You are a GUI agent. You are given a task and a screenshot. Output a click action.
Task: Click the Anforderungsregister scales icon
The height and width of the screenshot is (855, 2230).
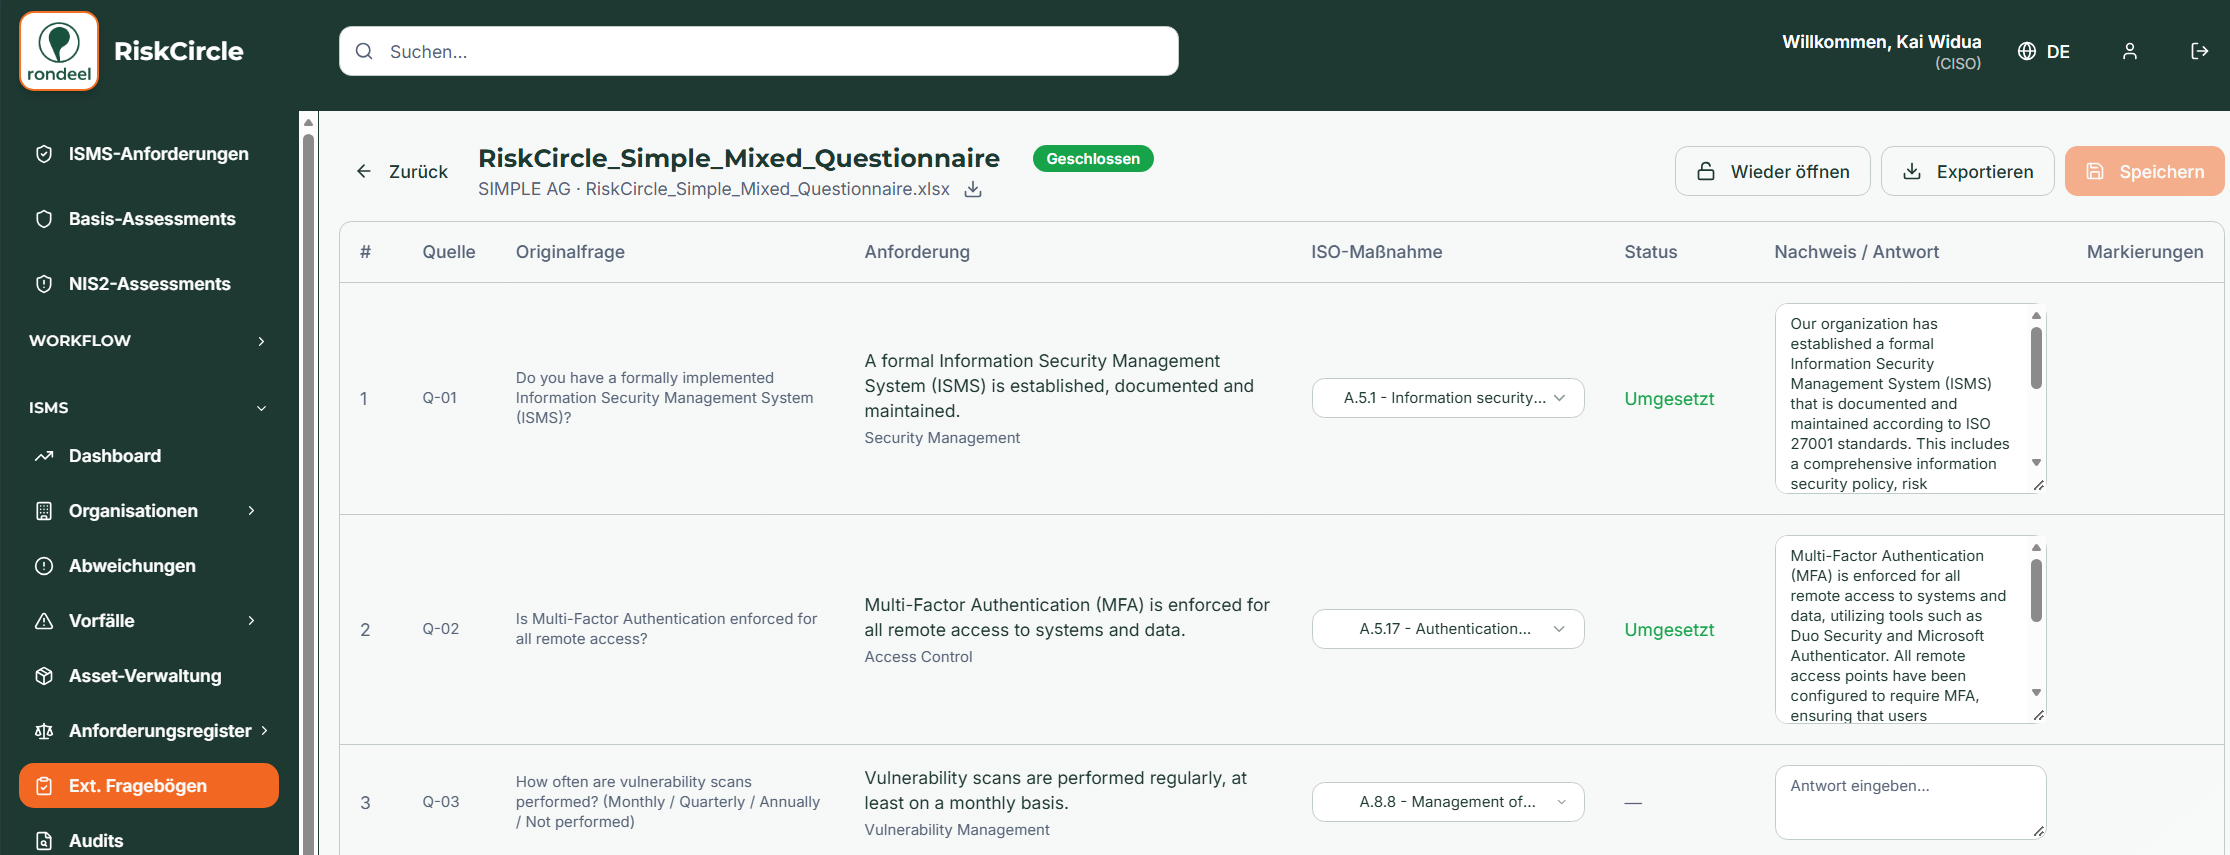point(44,731)
